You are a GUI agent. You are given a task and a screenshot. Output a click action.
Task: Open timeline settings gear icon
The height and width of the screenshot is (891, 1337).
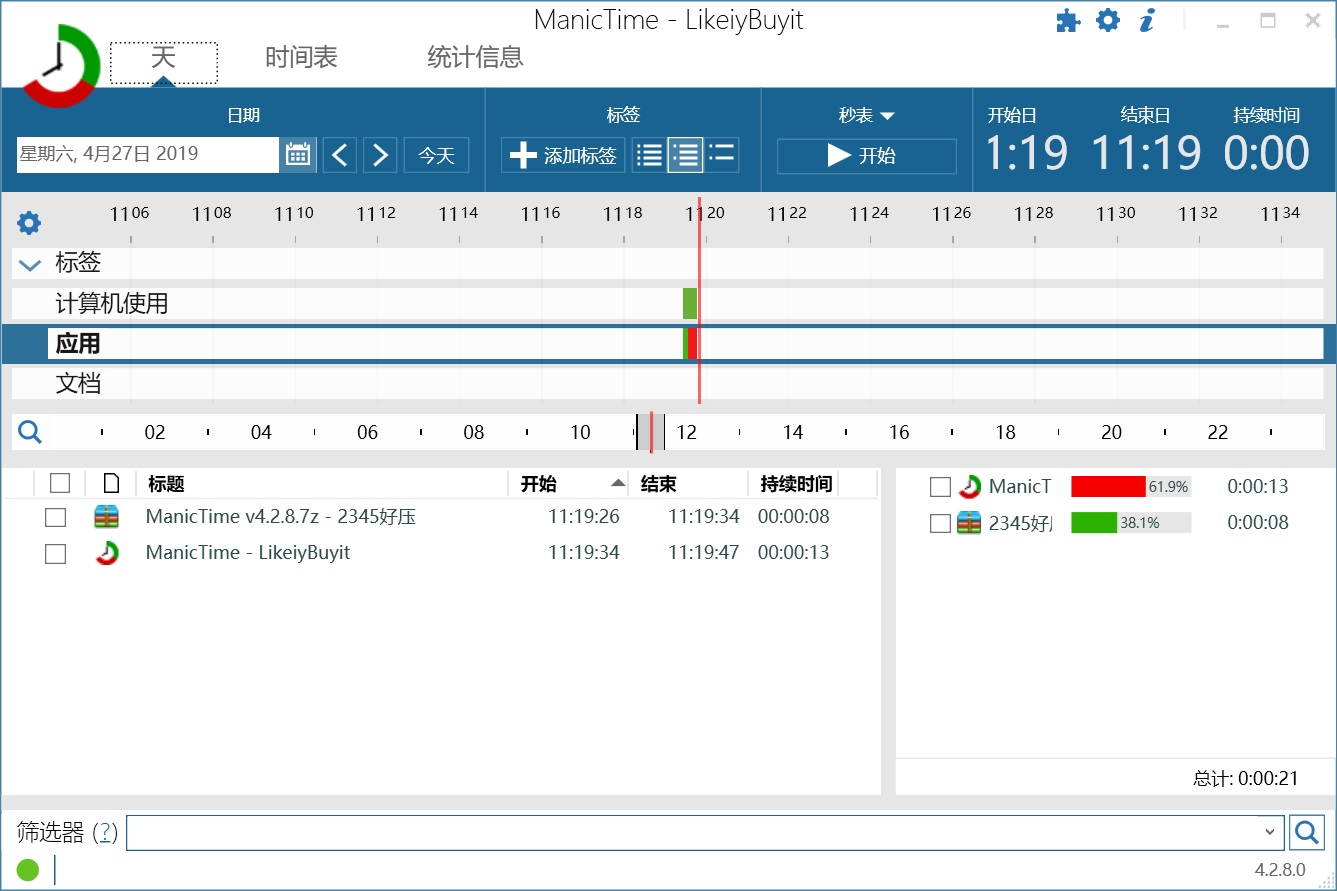(30, 223)
